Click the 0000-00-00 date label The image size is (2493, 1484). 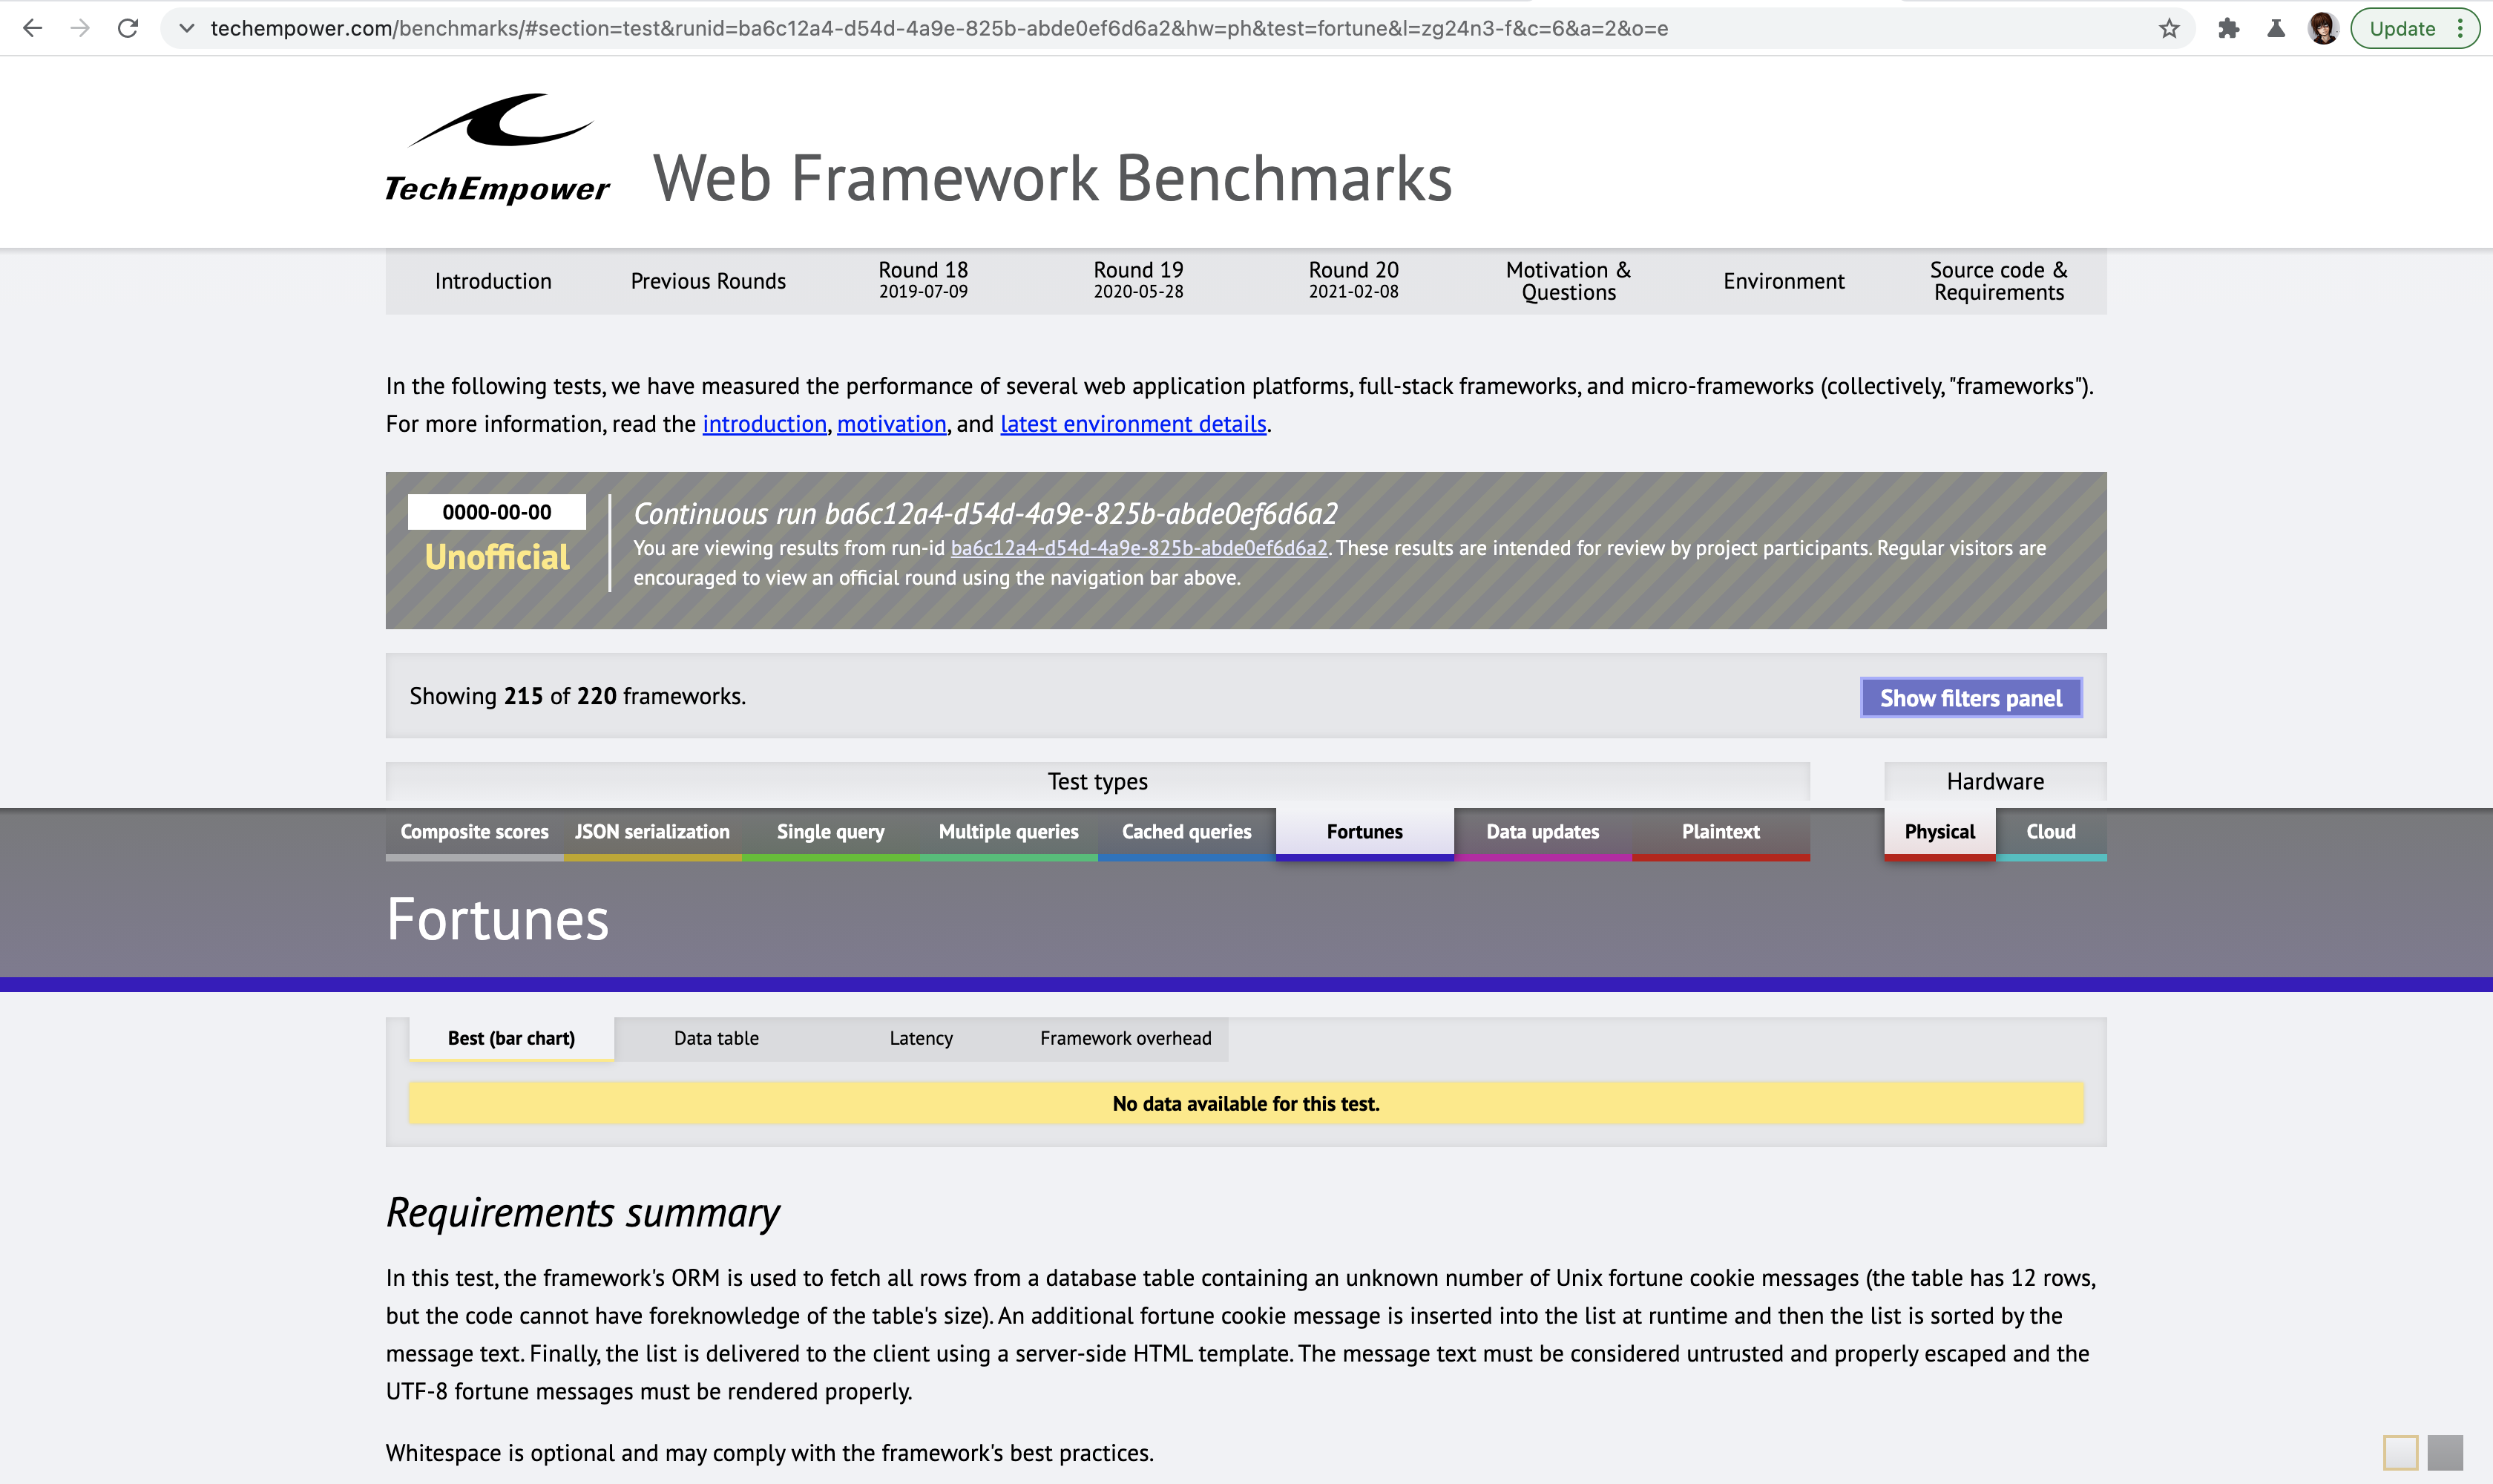497,512
